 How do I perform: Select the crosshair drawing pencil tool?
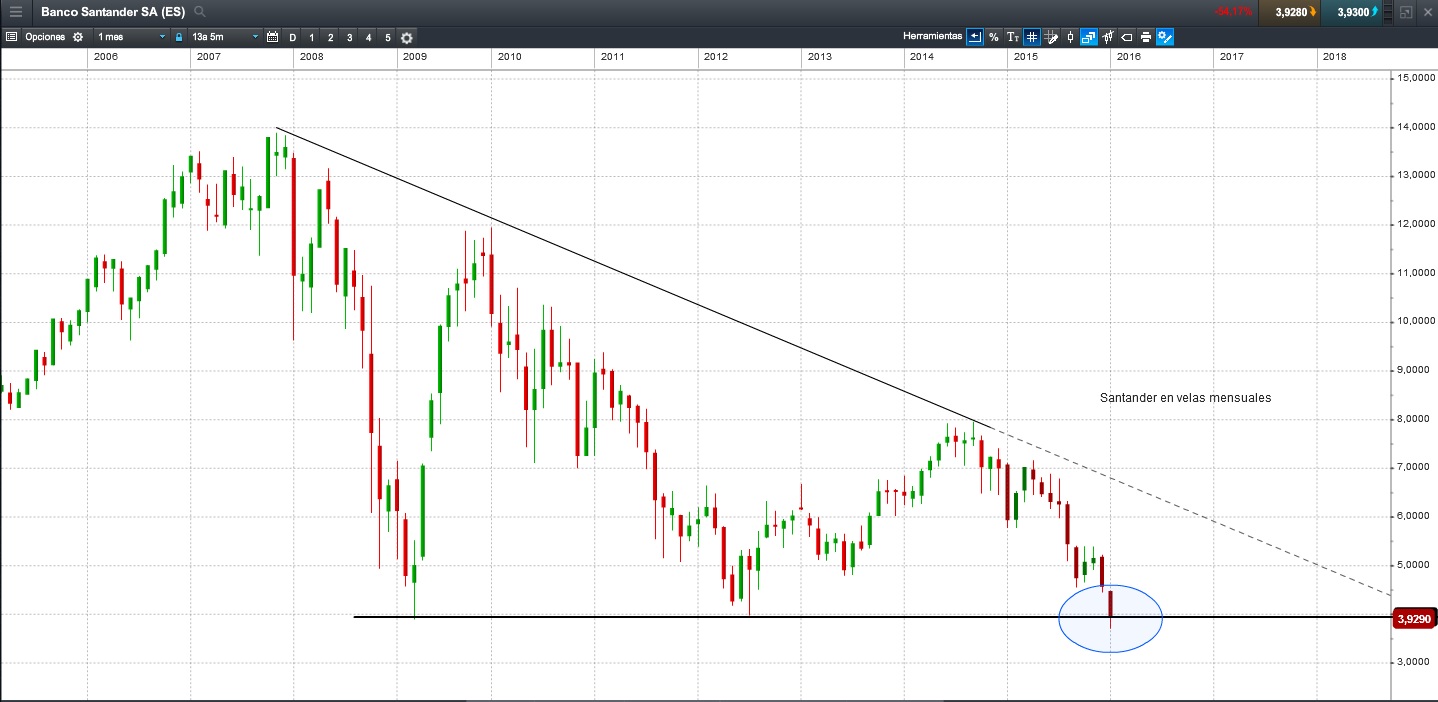[1051, 37]
